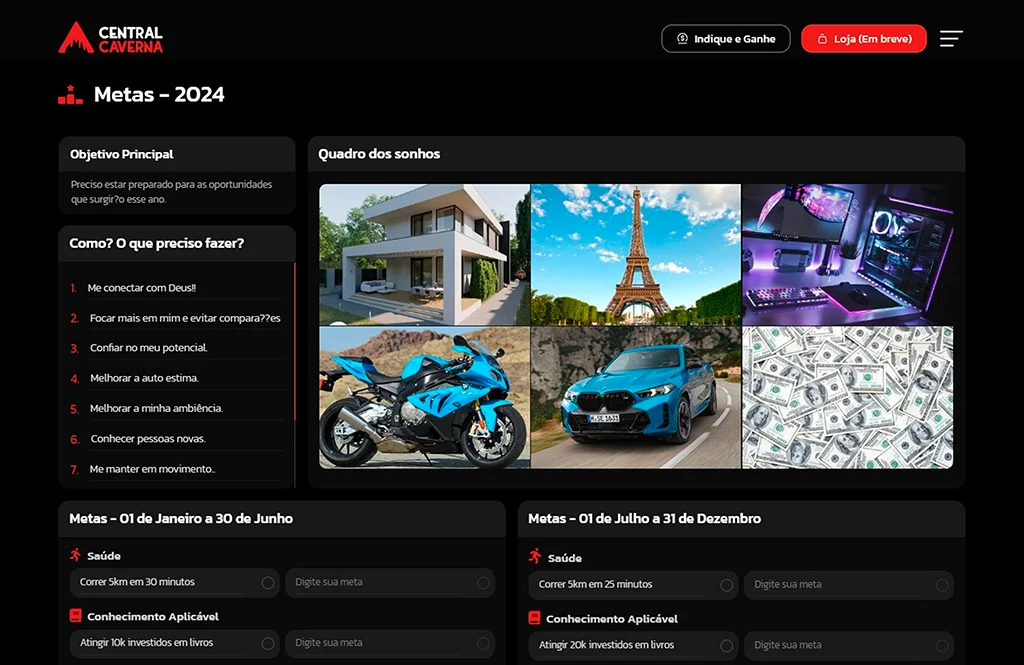Toggle circle of empty Conhecimento goal, Janeiro a Junho
The height and width of the screenshot is (665, 1024).
click(x=483, y=643)
